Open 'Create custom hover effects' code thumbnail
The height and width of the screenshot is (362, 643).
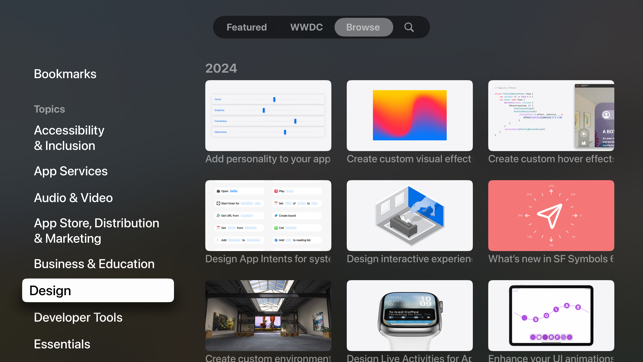551,116
